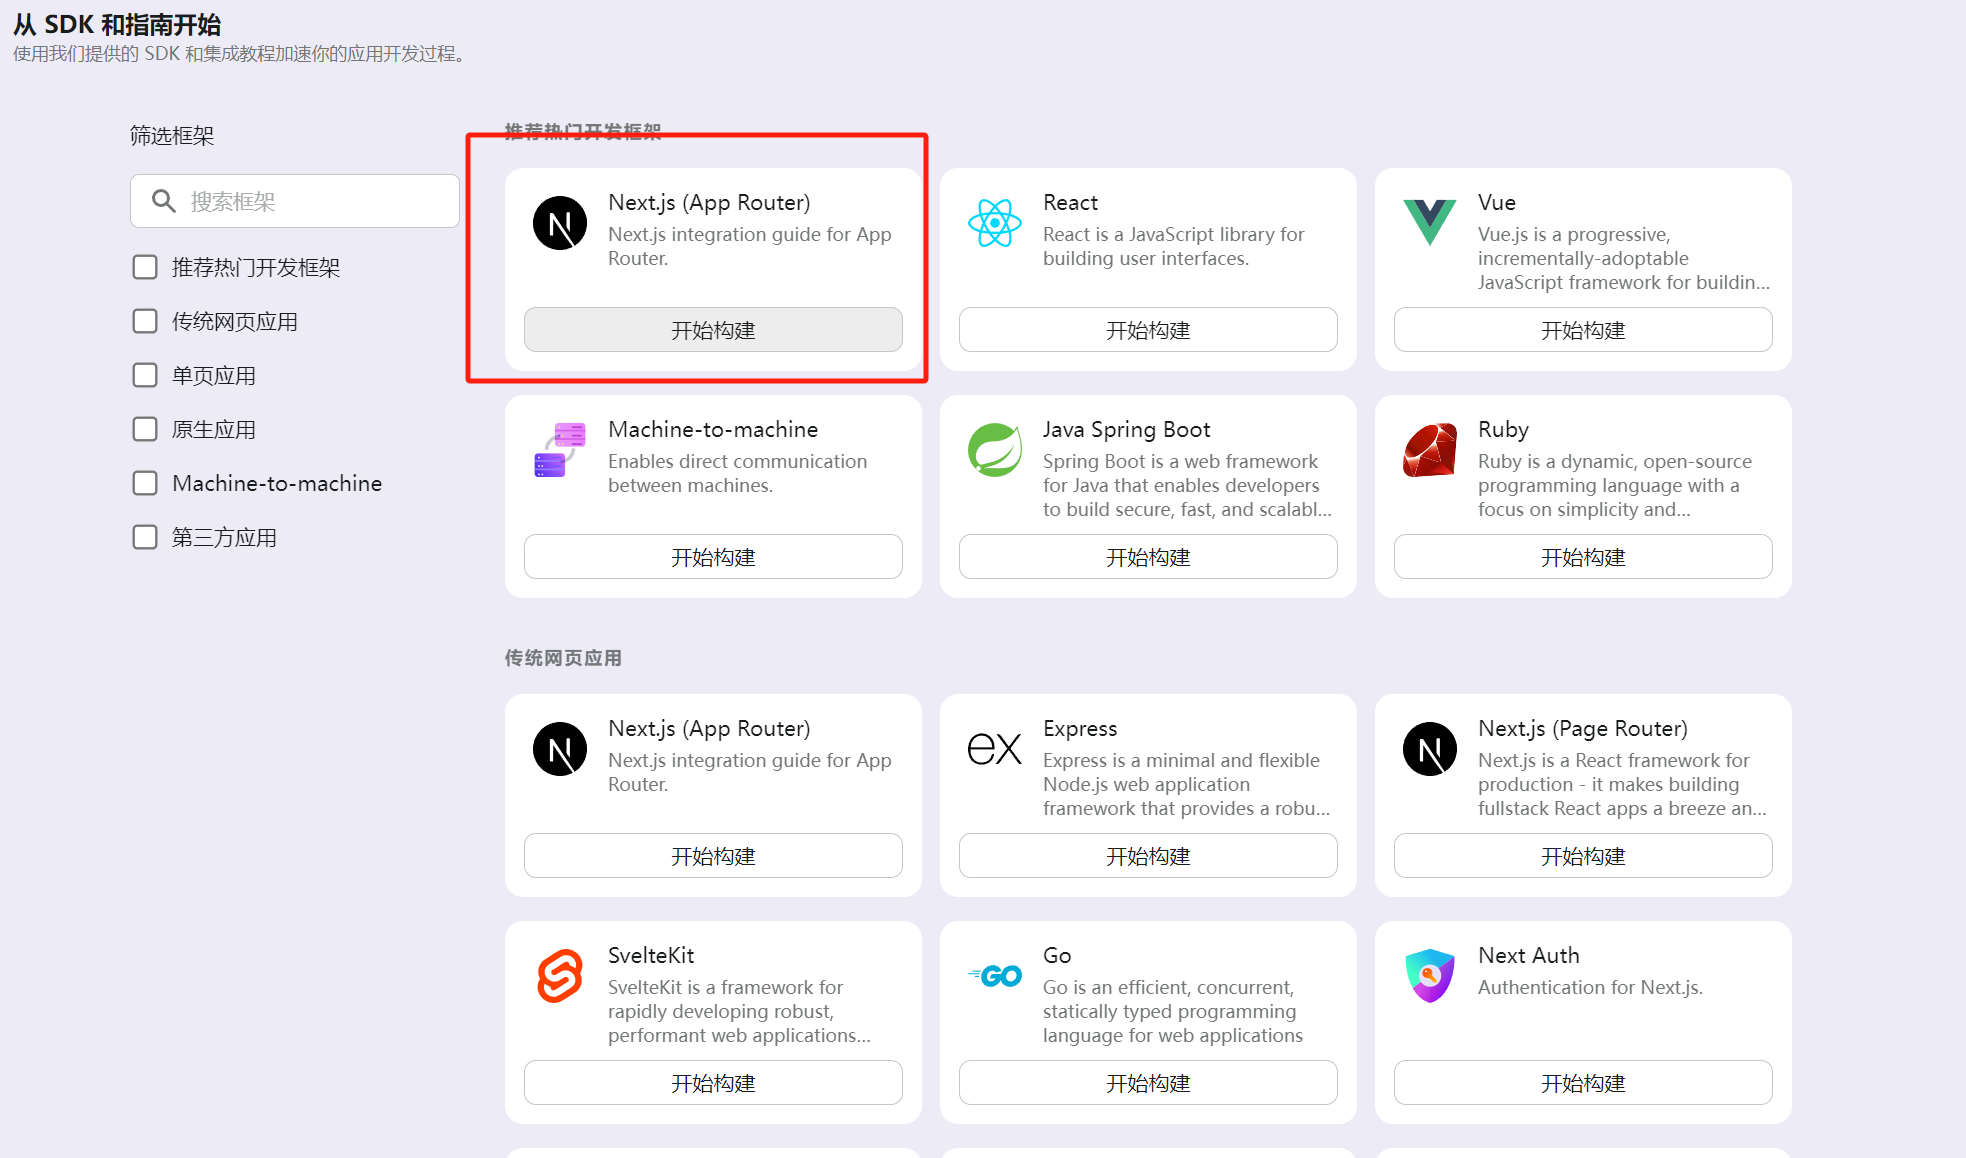Click 开始构建 on the Go card
The width and height of the screenshot is (1966, 1158).
[1148, 1083]
